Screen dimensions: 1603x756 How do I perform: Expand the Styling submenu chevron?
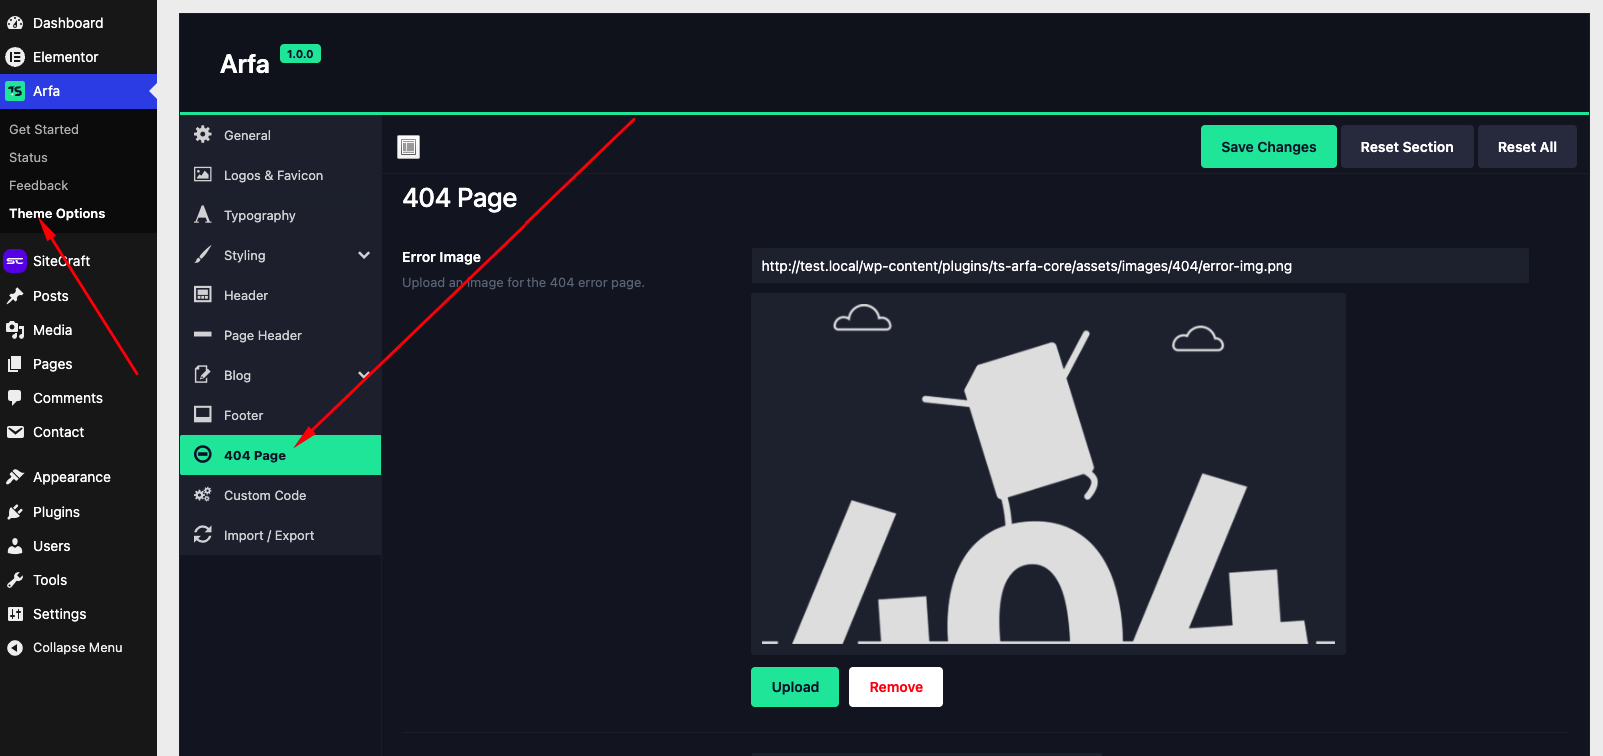coord(364,255)
